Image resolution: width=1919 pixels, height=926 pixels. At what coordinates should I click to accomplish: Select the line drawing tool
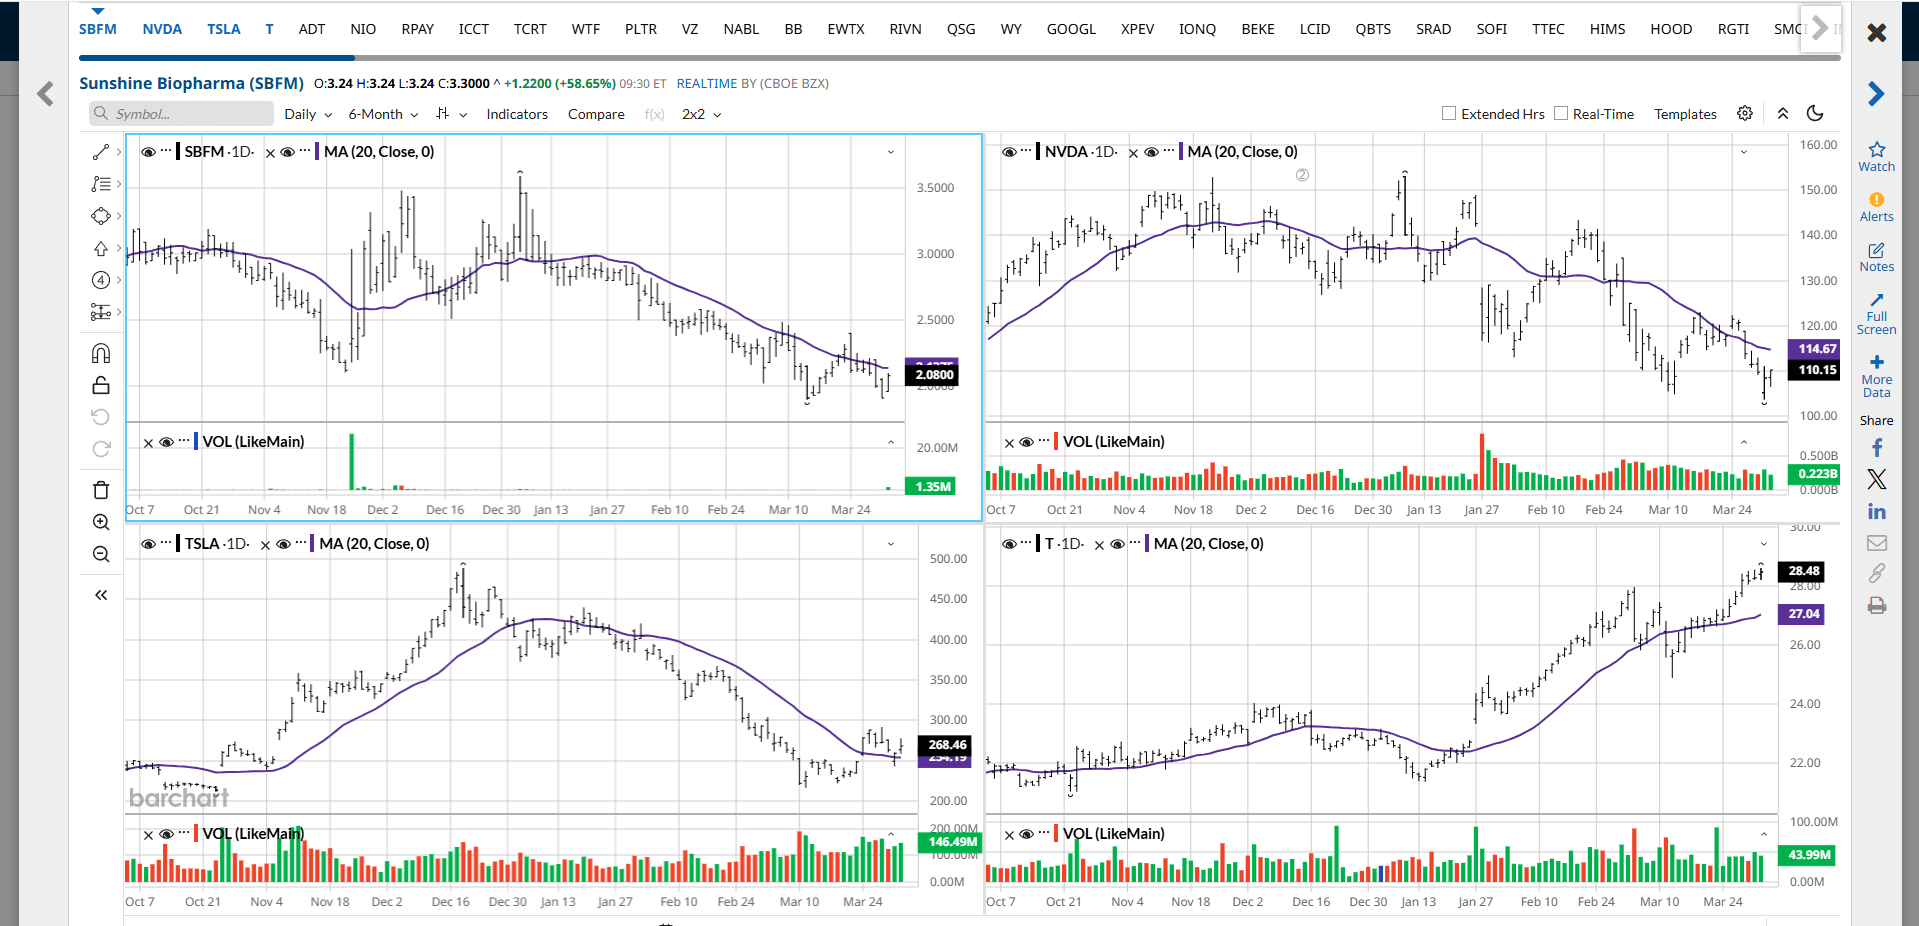click(101, 152)
